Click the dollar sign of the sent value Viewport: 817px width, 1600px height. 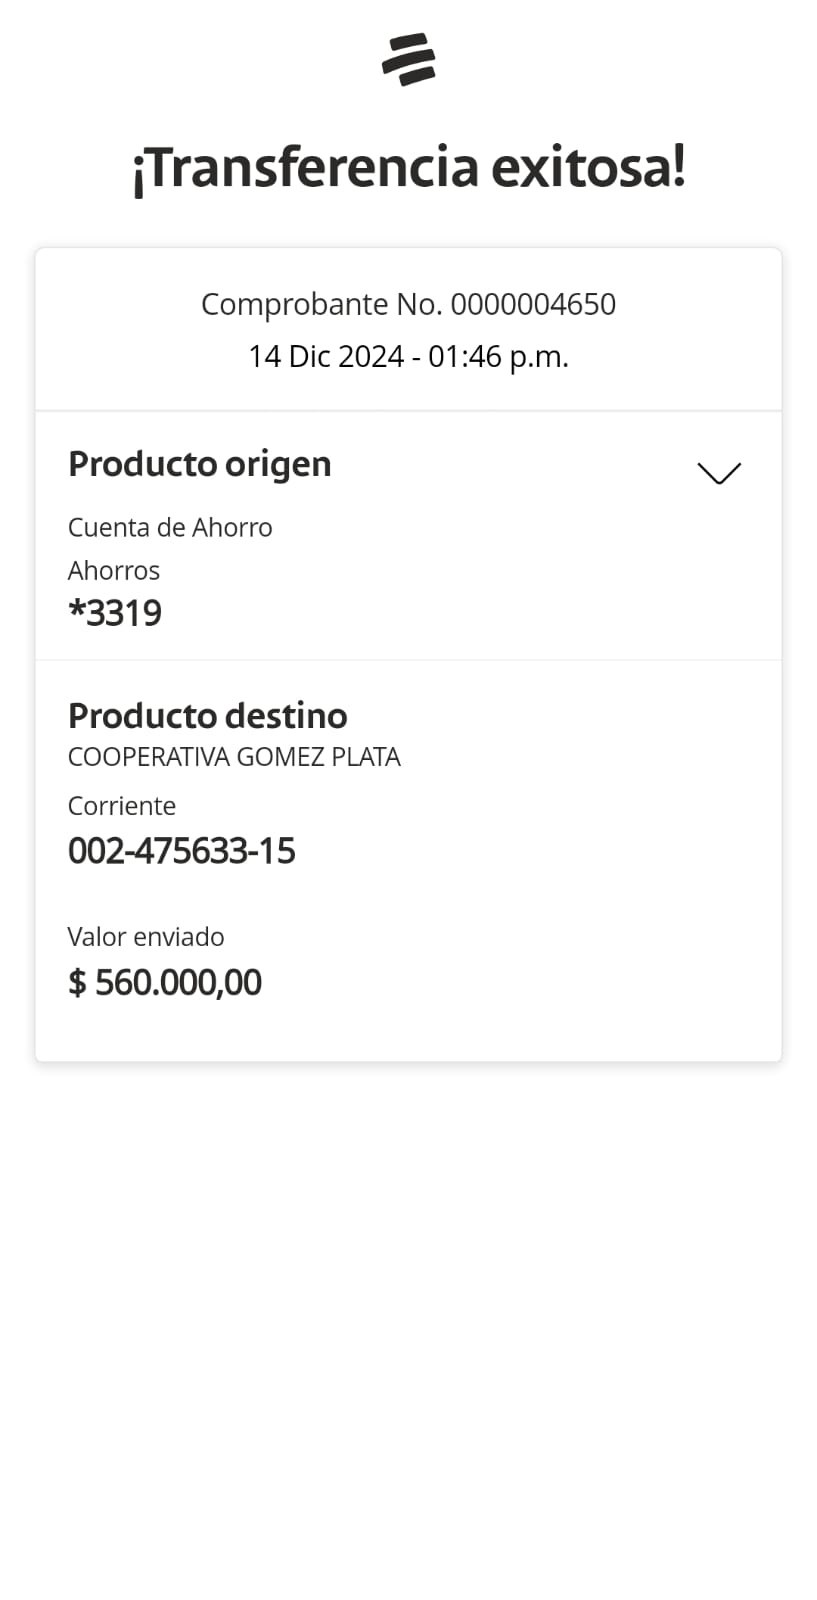click(77, 983)
